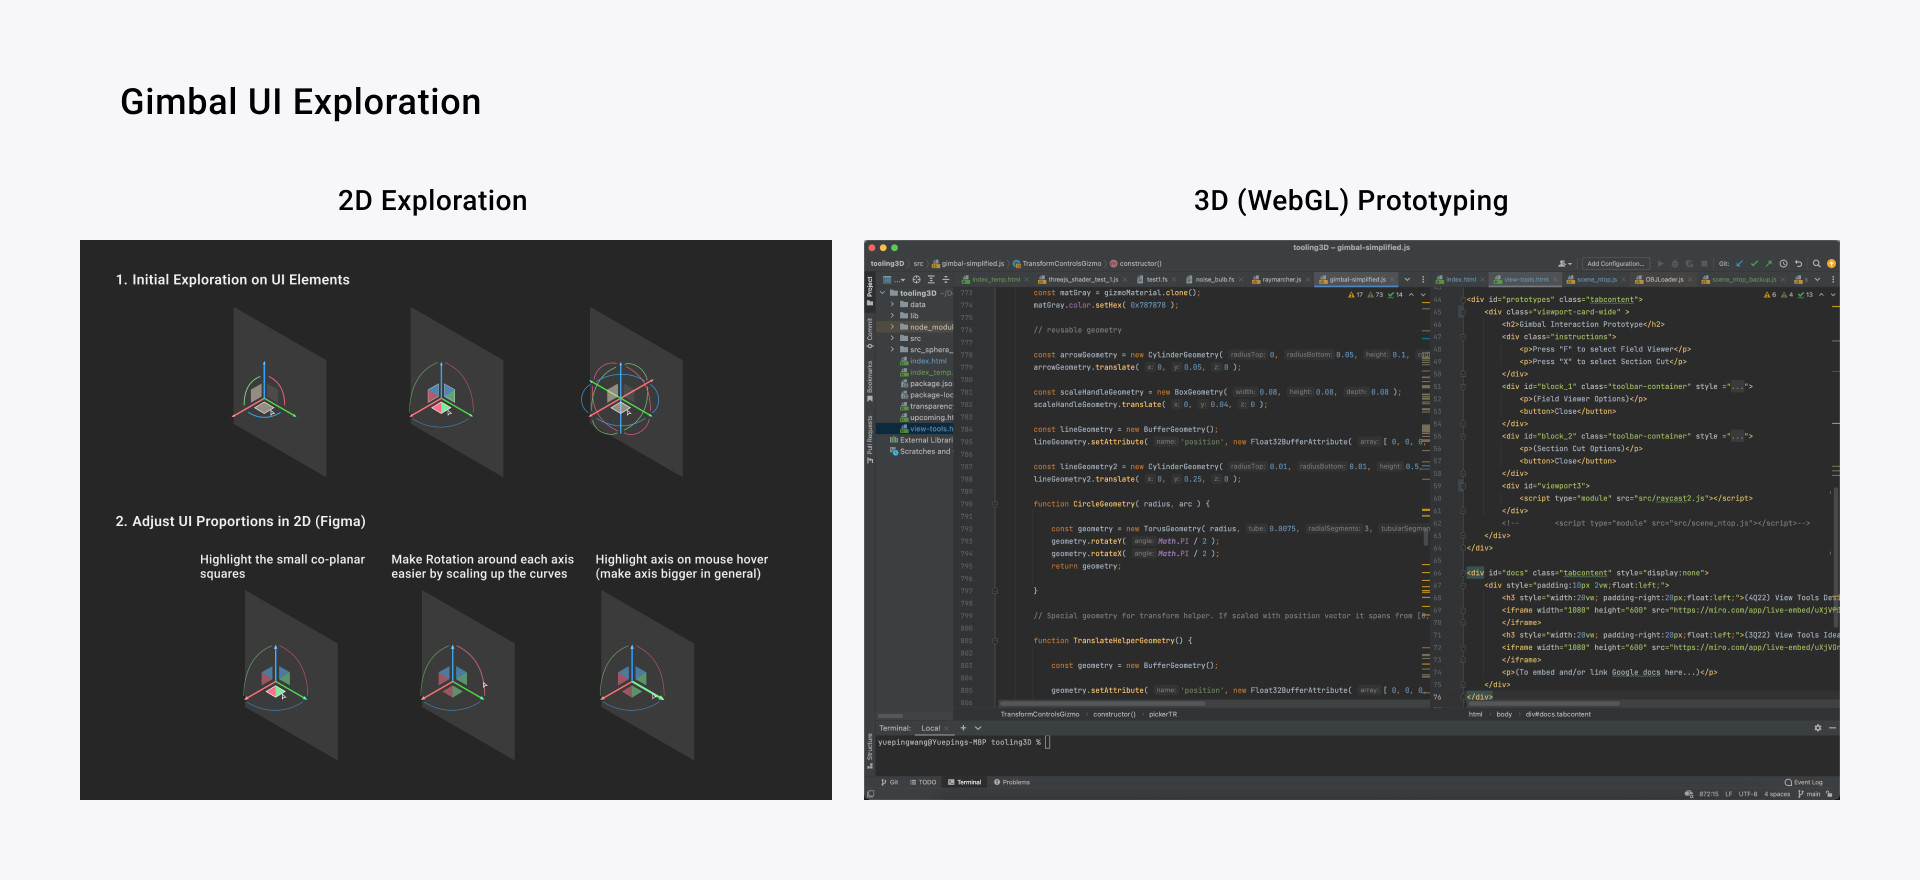Open Search Everywhere magnifier icon
1920x880 pixels.
coord(1816,264)
